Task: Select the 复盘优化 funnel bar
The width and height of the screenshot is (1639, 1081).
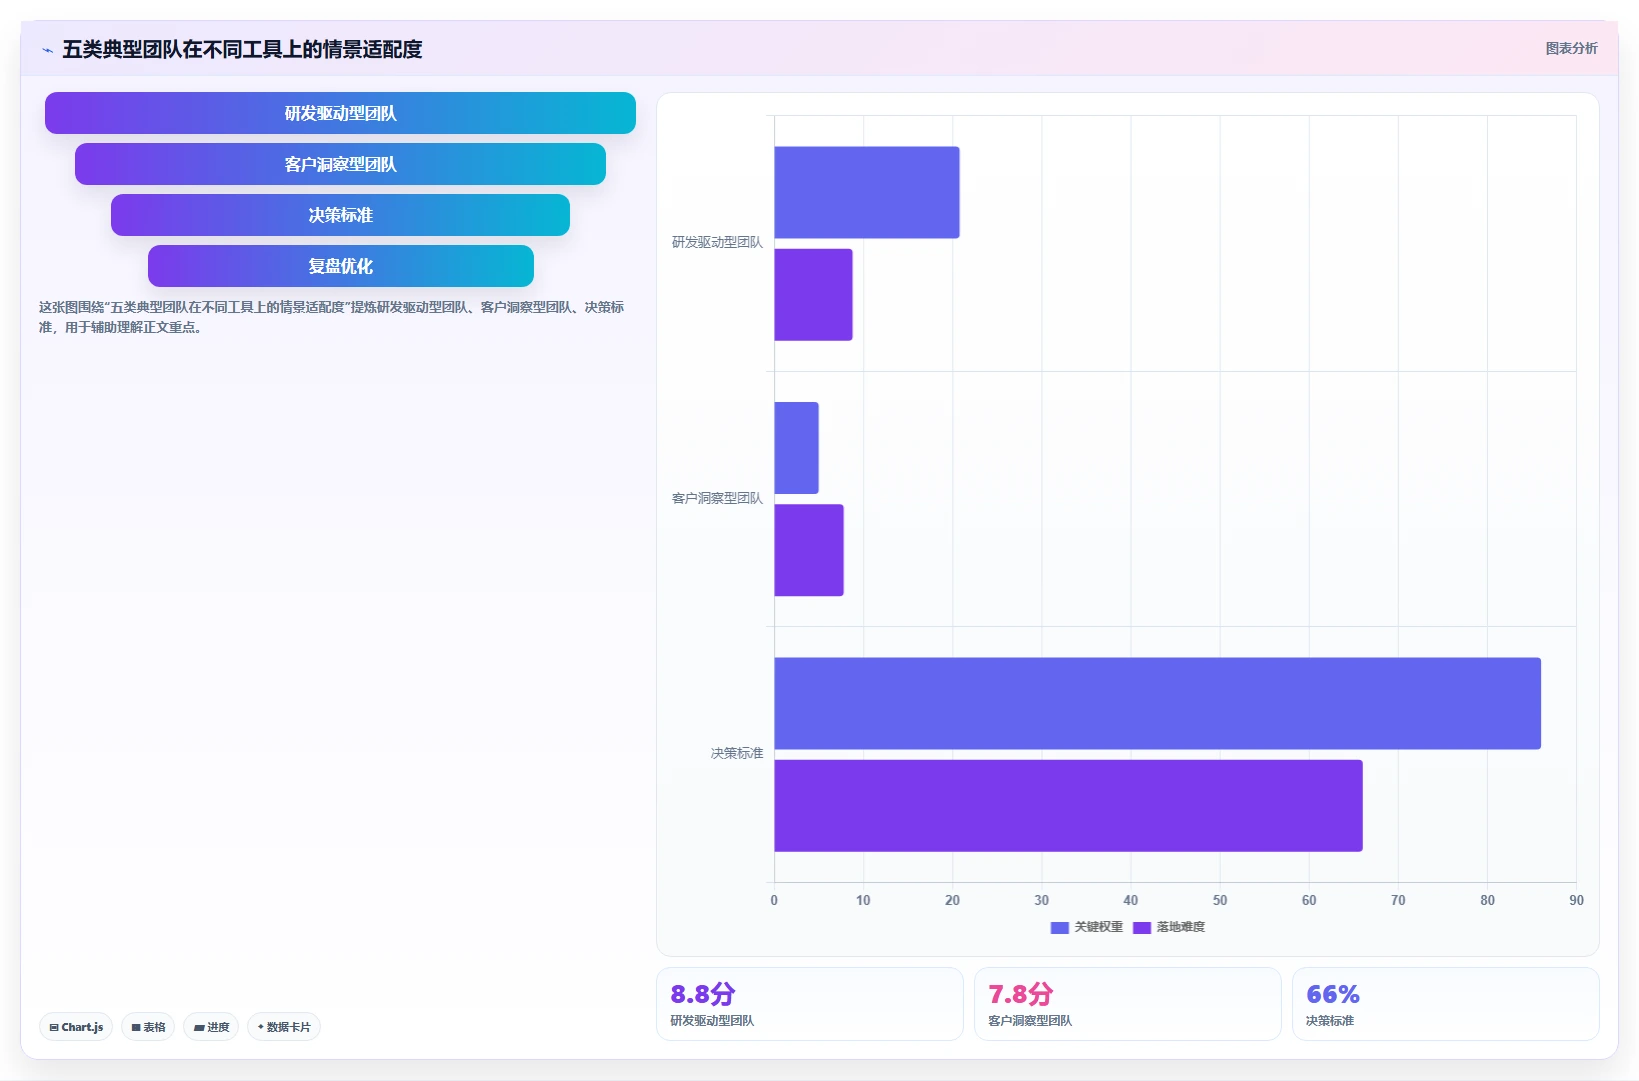Action: 340,266
